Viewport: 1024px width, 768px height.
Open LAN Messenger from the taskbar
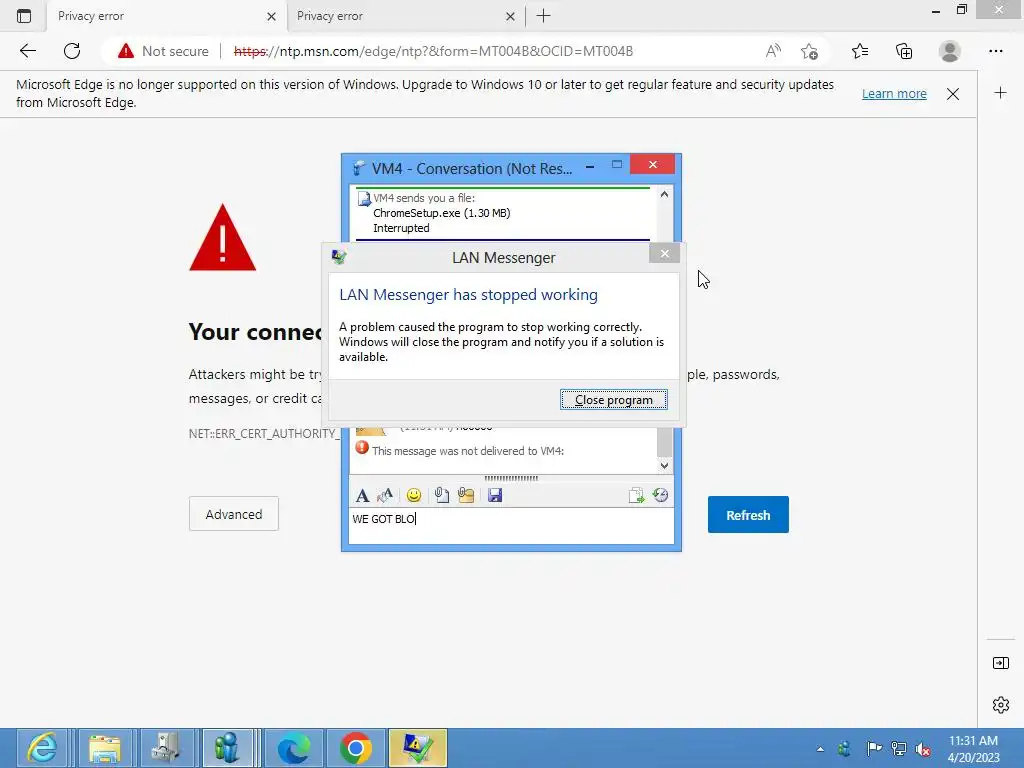click(227, 748)
